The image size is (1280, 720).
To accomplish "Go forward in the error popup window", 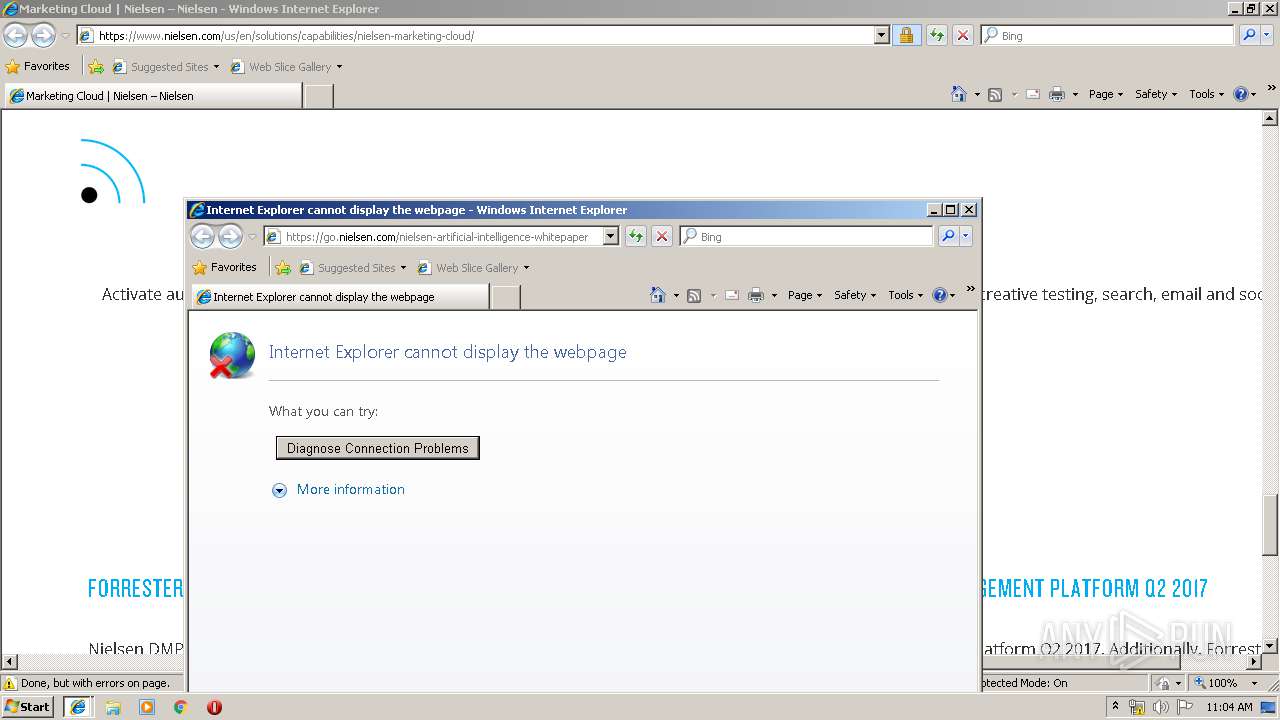I will (230, 236).
